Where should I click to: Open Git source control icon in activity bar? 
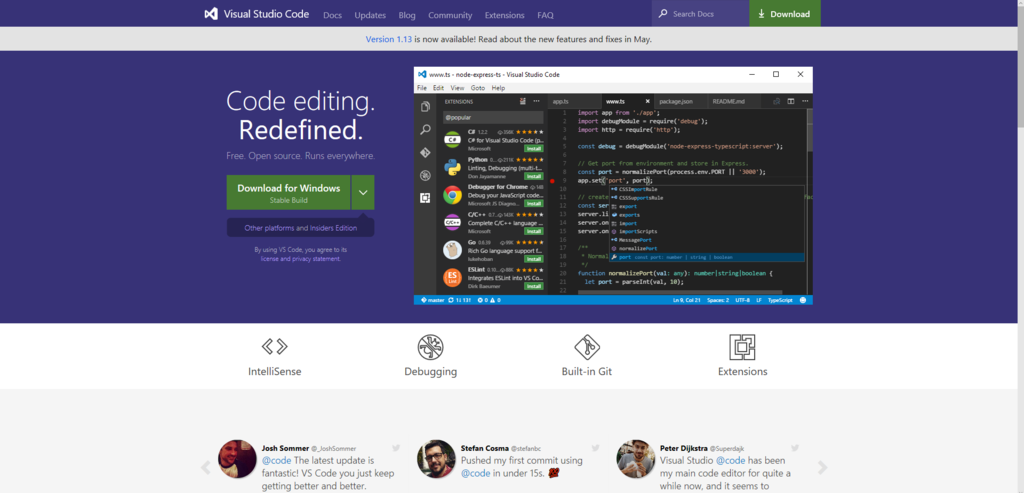click(425, 152)
